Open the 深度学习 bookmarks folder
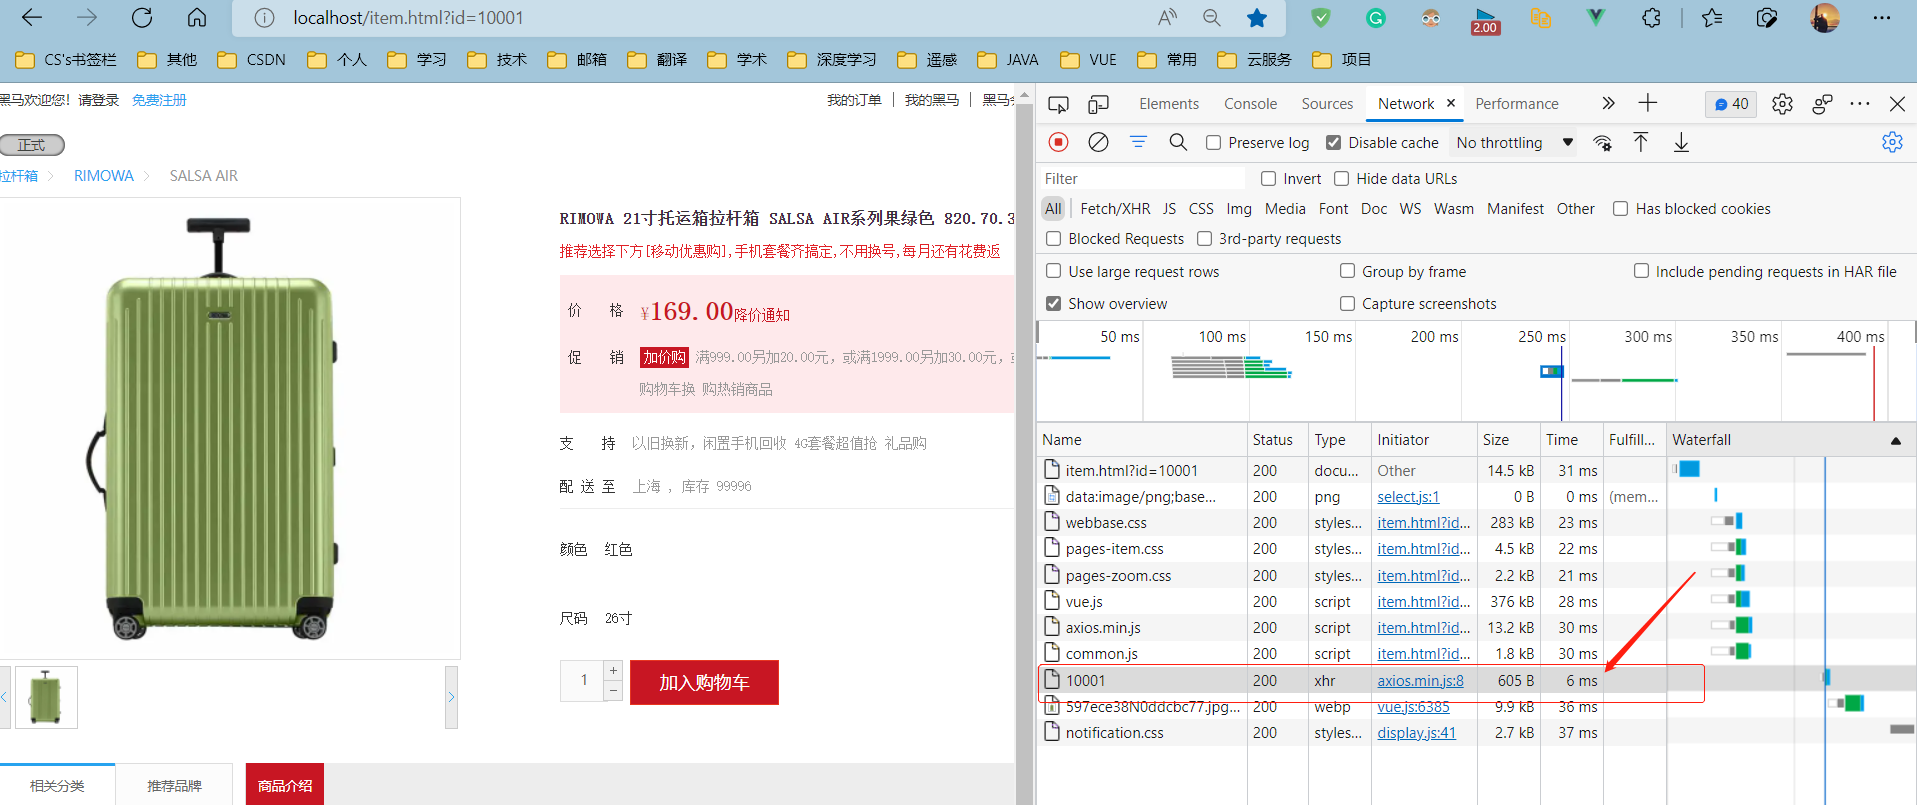The image size is (1917, 805). point(832,60)
